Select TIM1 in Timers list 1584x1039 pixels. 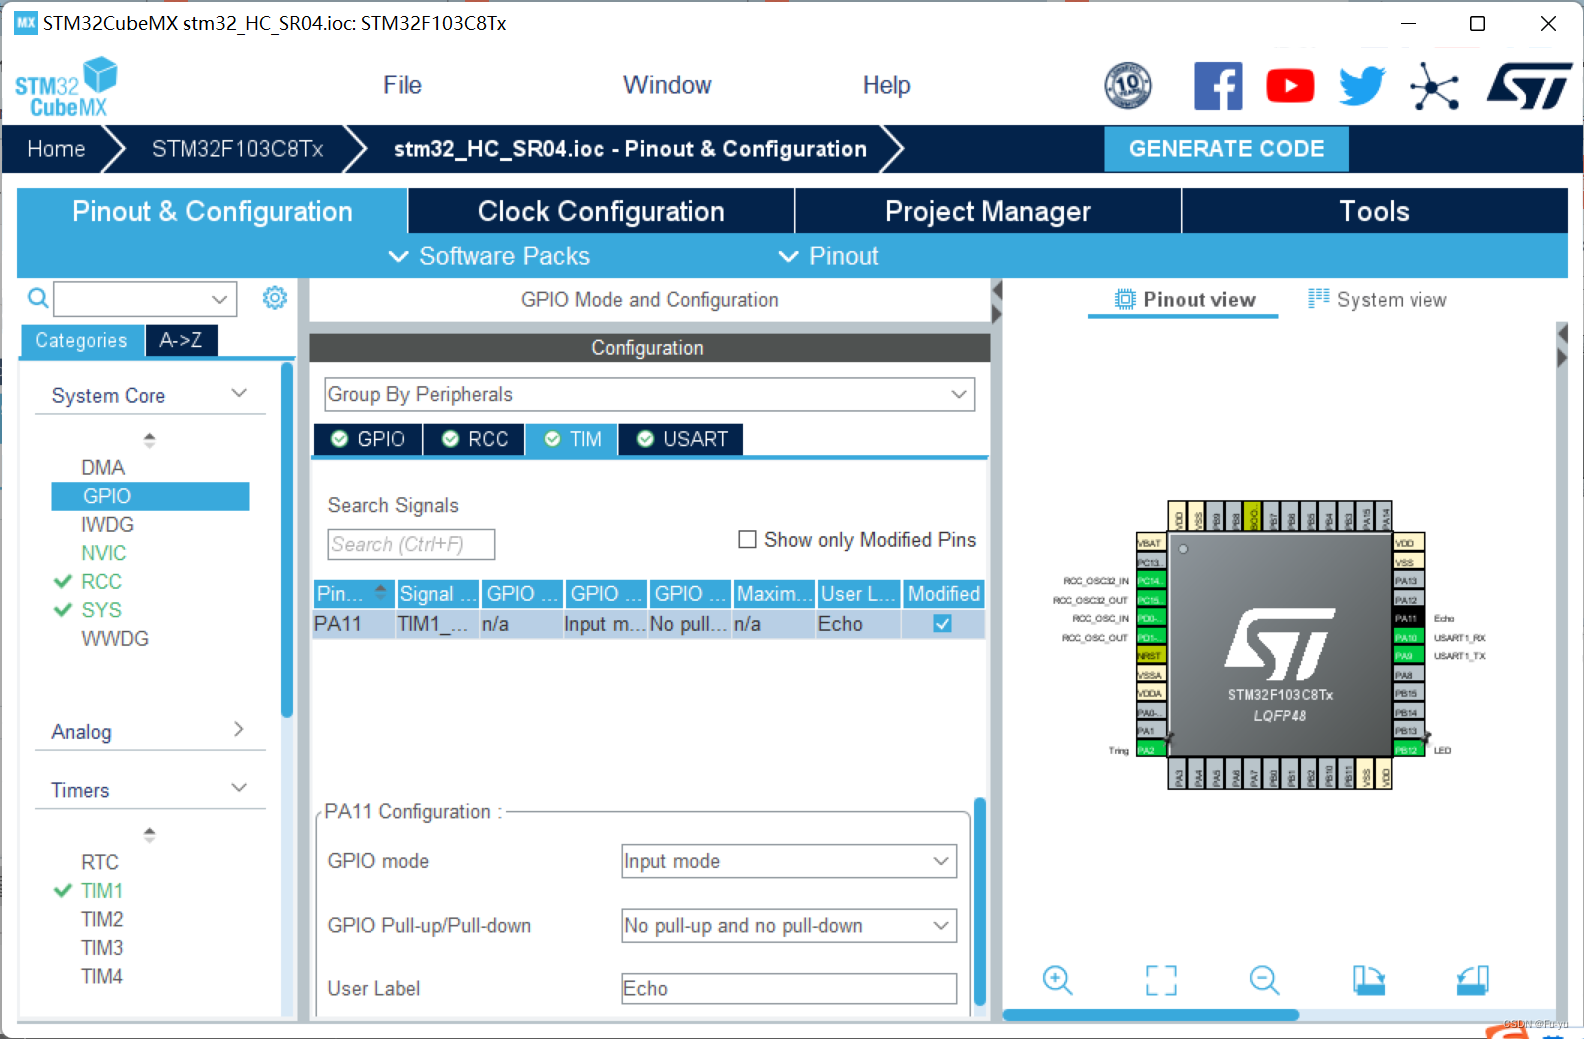101,890
